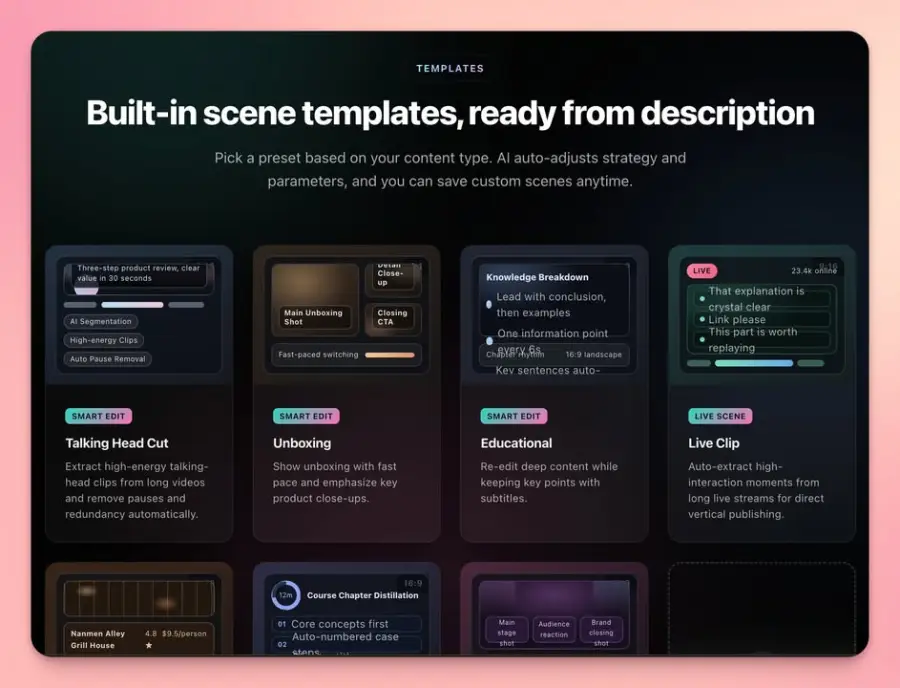Image resolution: width=900 pixels, height=688 pixels.
Task: Click the Brand closing shot chip
Action: 601,632
